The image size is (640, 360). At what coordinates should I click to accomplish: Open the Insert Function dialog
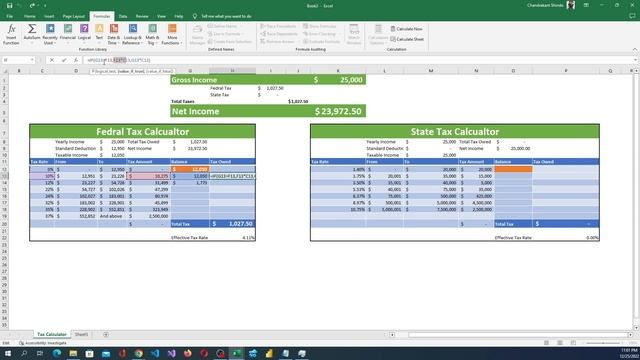tap(11, 34)
